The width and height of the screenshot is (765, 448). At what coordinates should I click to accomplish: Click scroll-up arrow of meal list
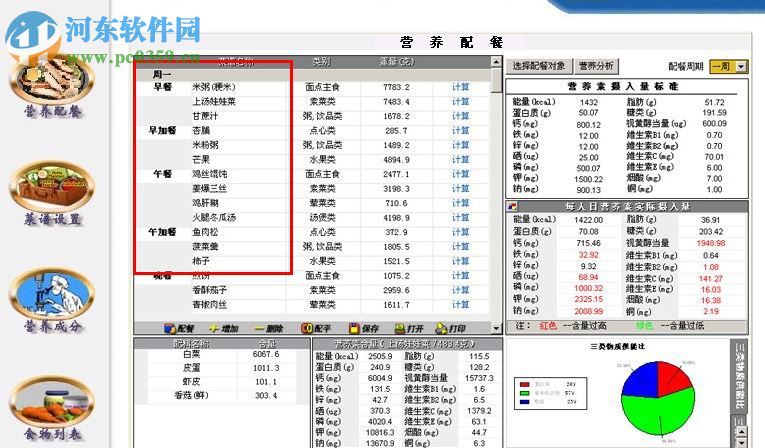pyautogui.click(x=496, y=62)
